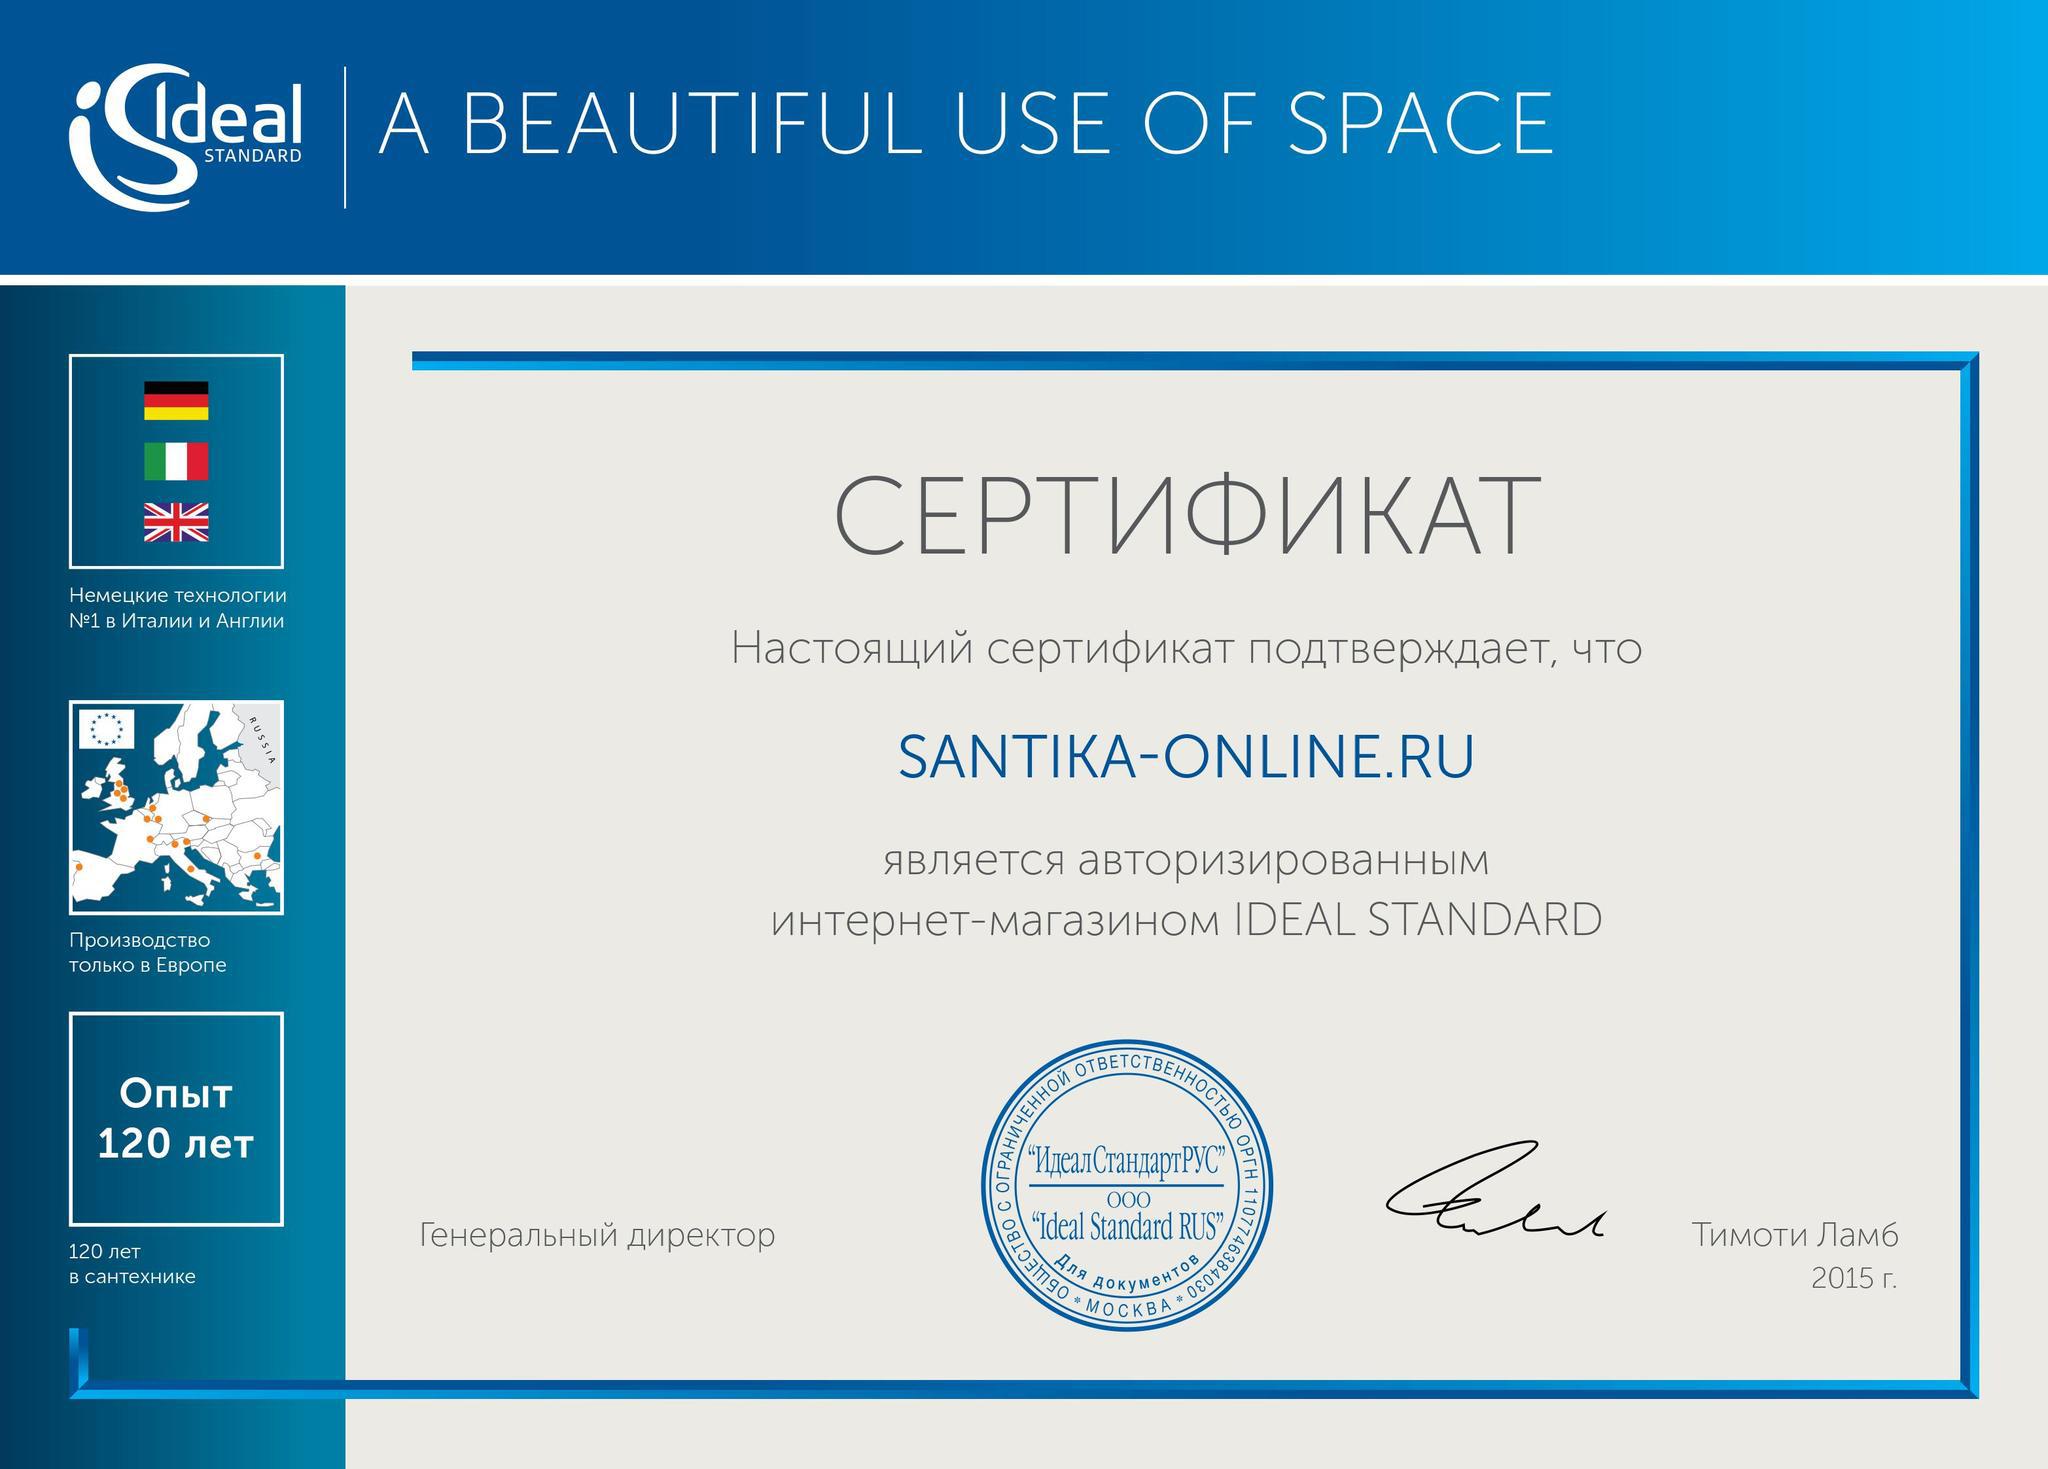Screen dimensions: 2048x1469
Task: Click 'Настоящий сертификат подтверждает, что' line
Action: click(1186, 649)
